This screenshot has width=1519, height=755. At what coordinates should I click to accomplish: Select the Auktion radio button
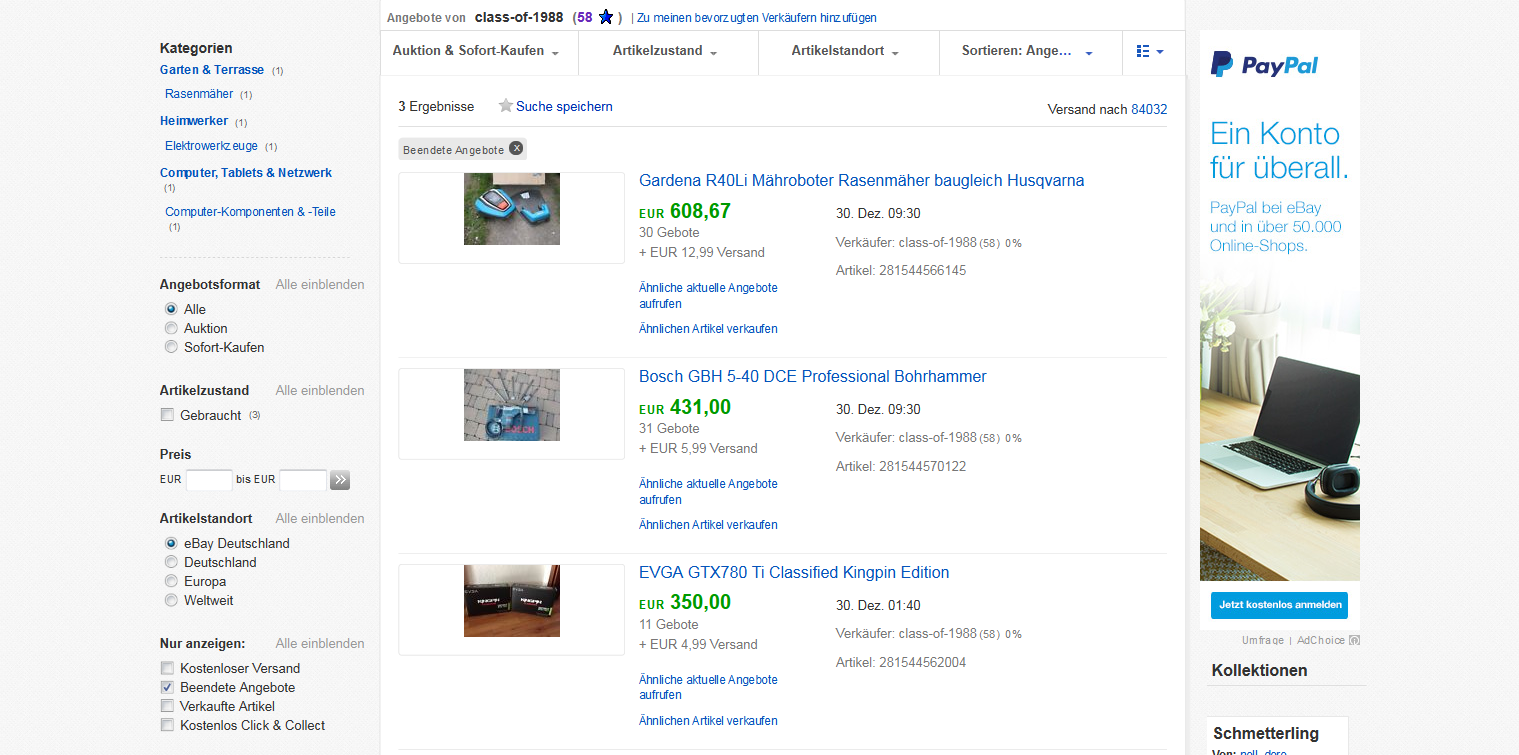[171, 328]
